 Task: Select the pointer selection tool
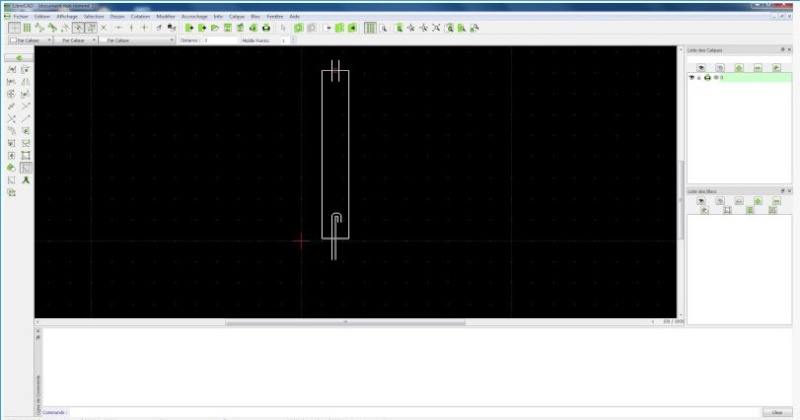tap(283, 28)
